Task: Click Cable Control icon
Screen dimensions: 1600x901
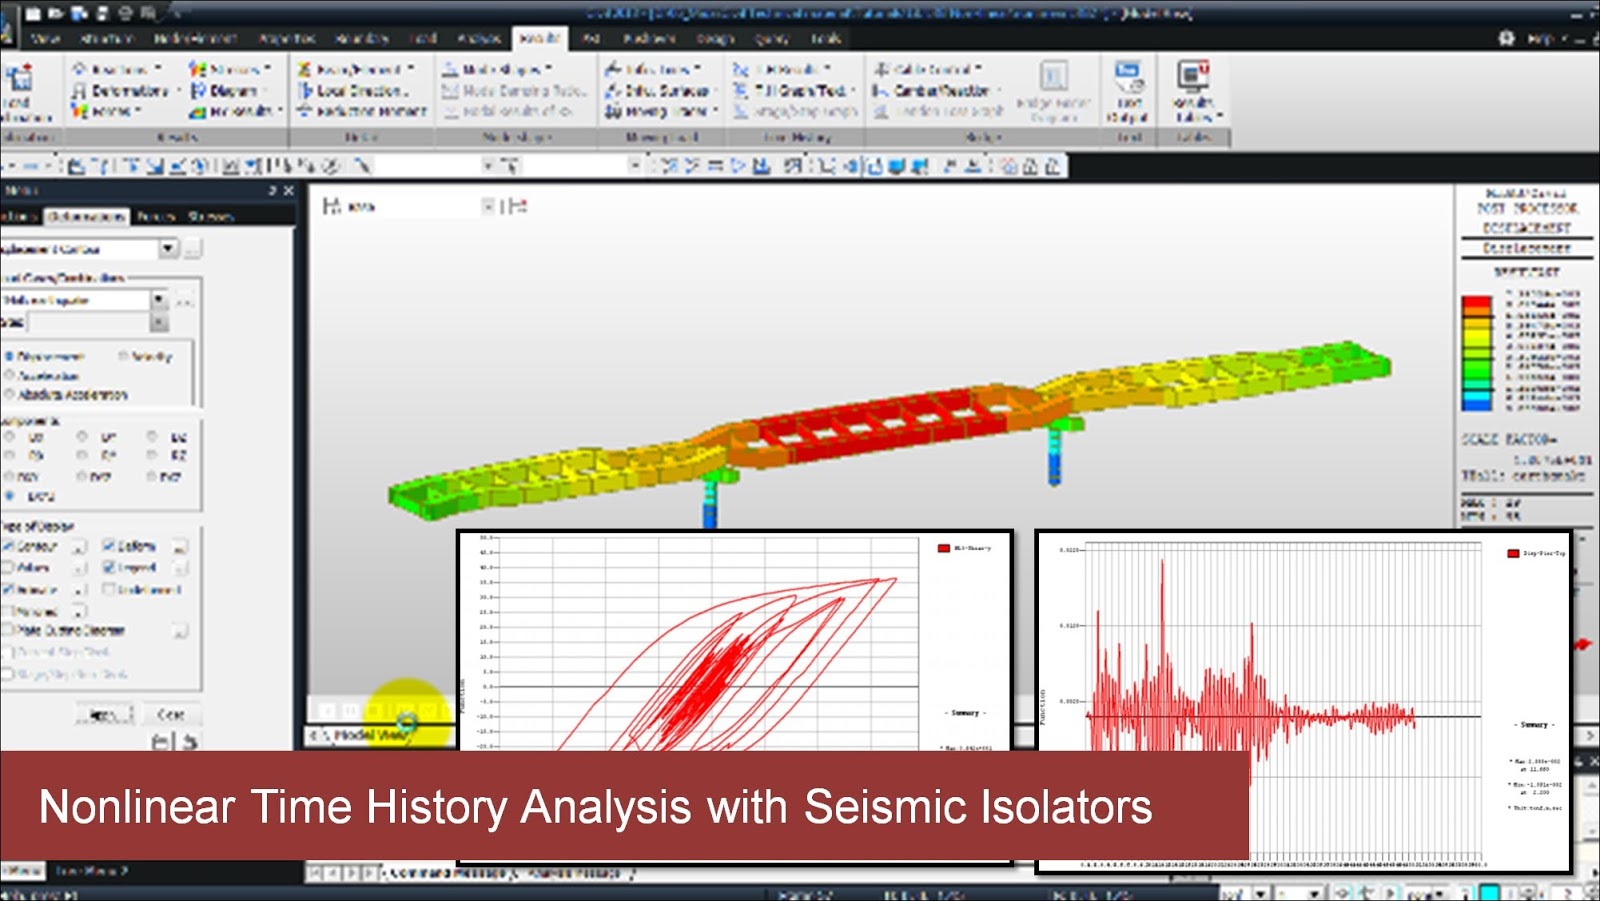Action: coord(927,69)
